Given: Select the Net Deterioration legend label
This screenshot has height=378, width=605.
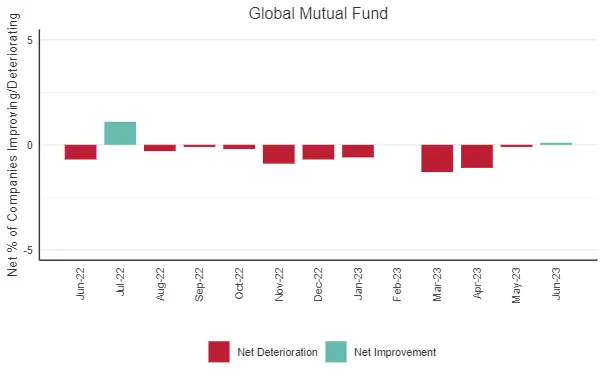Looking at the screenshot, I should coord(277,352).
